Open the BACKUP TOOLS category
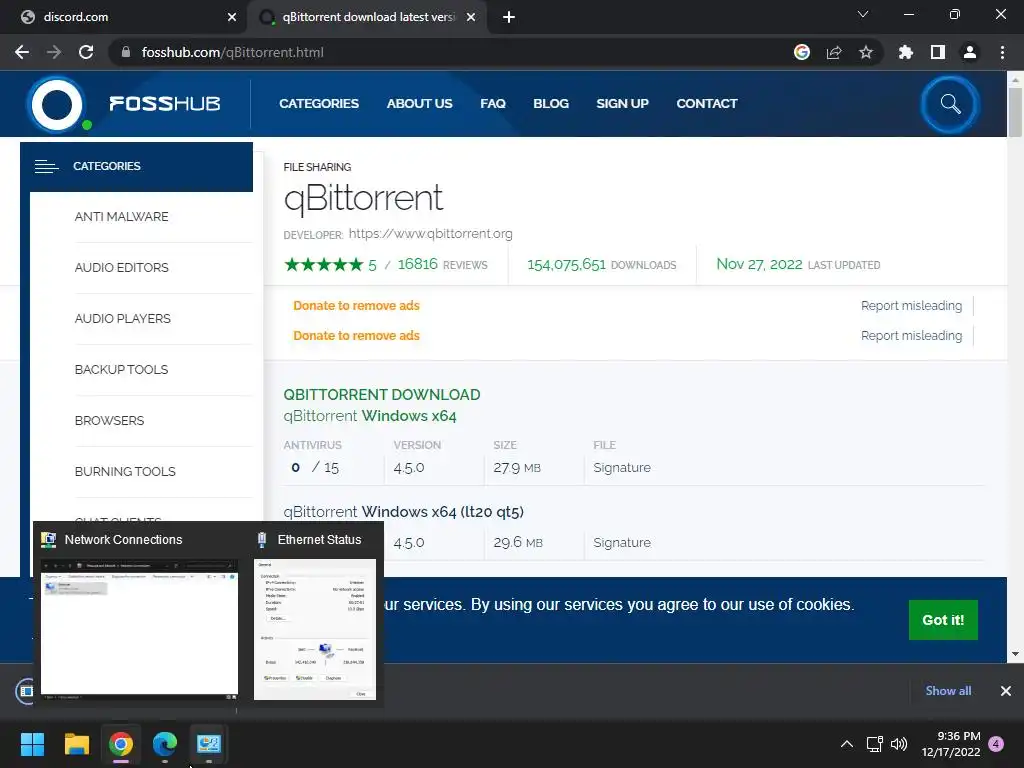Viewport: 1024px width, 768px height. click(121, 370)
